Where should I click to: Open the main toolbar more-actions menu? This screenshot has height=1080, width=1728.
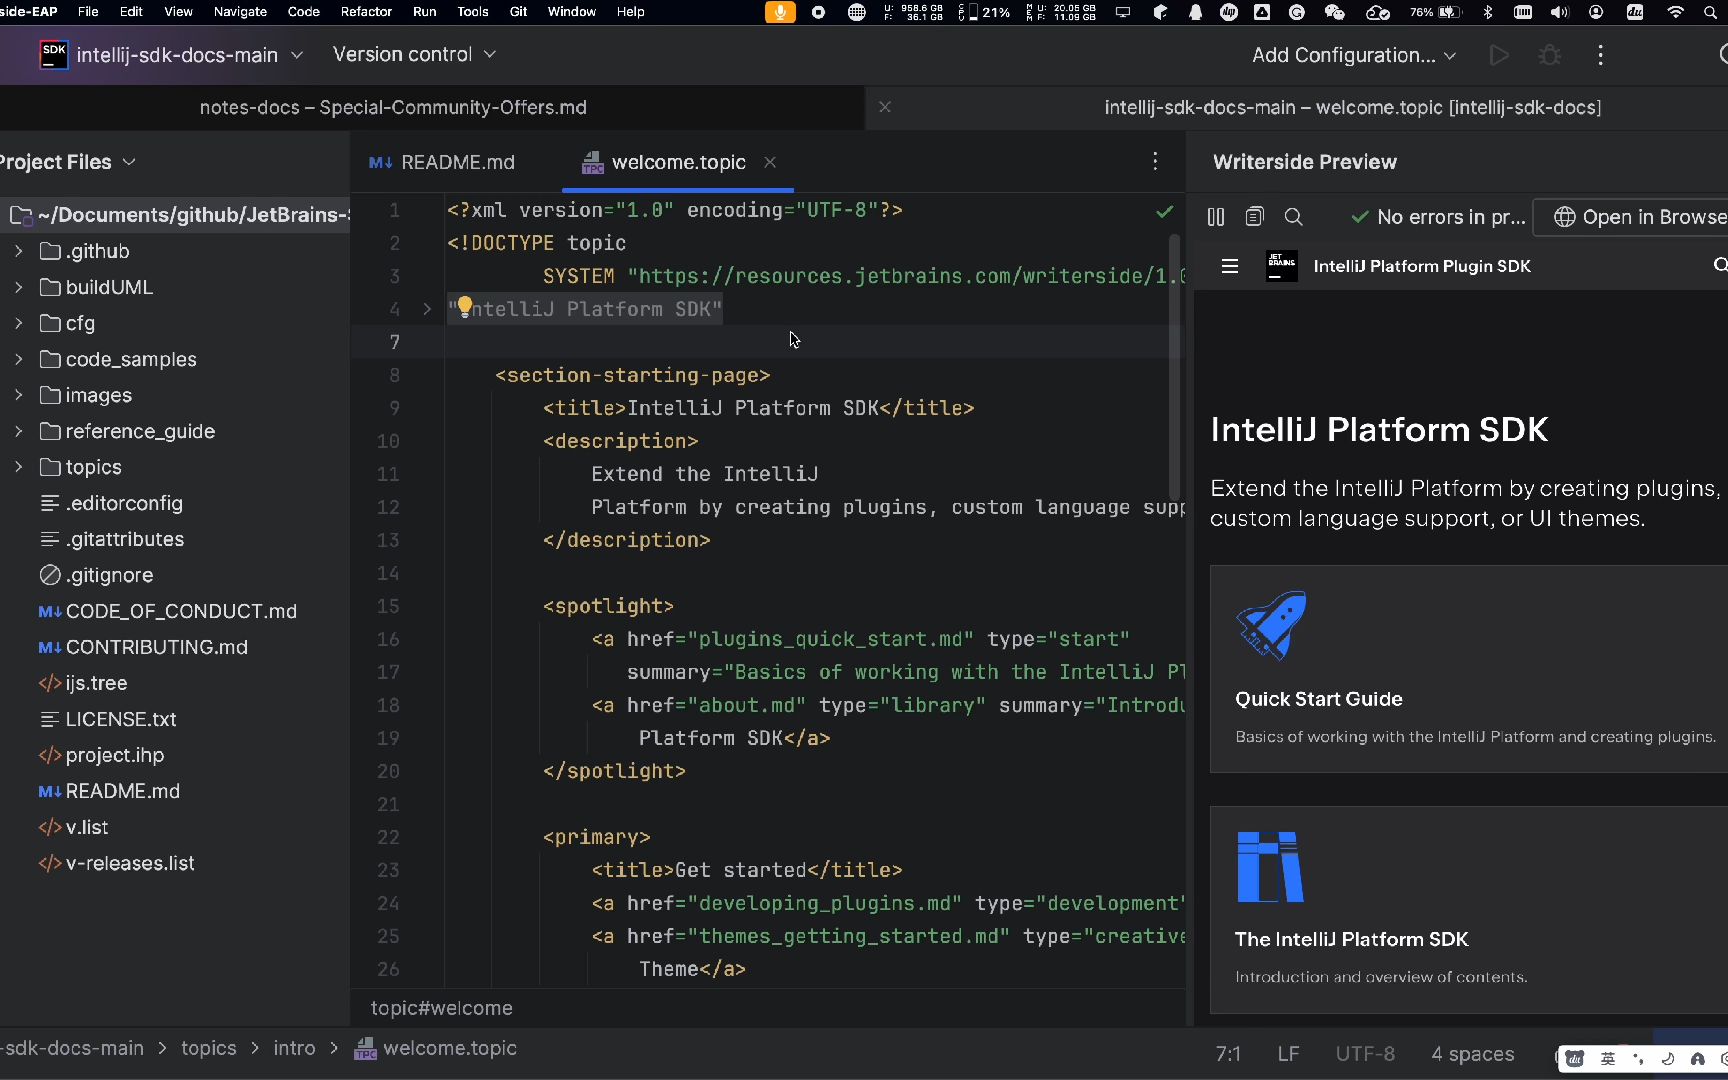tap(1601, 55)
